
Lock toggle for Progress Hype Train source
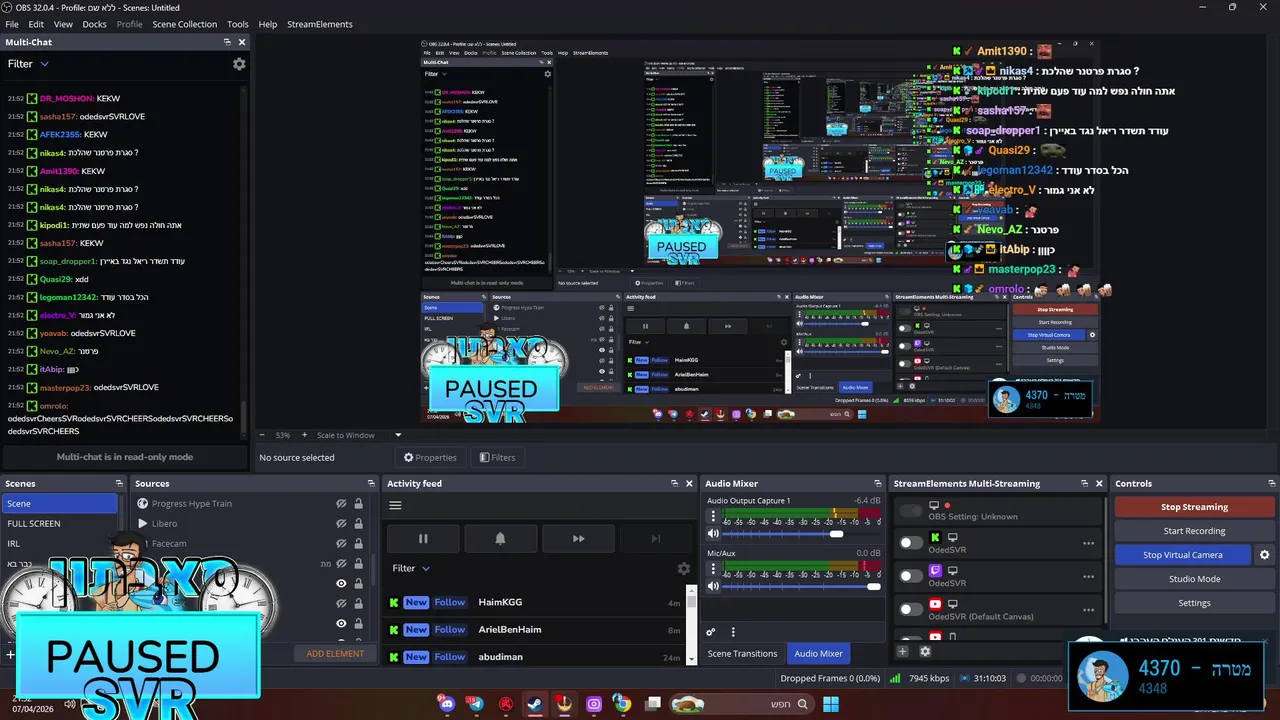[x=358, y=504]
